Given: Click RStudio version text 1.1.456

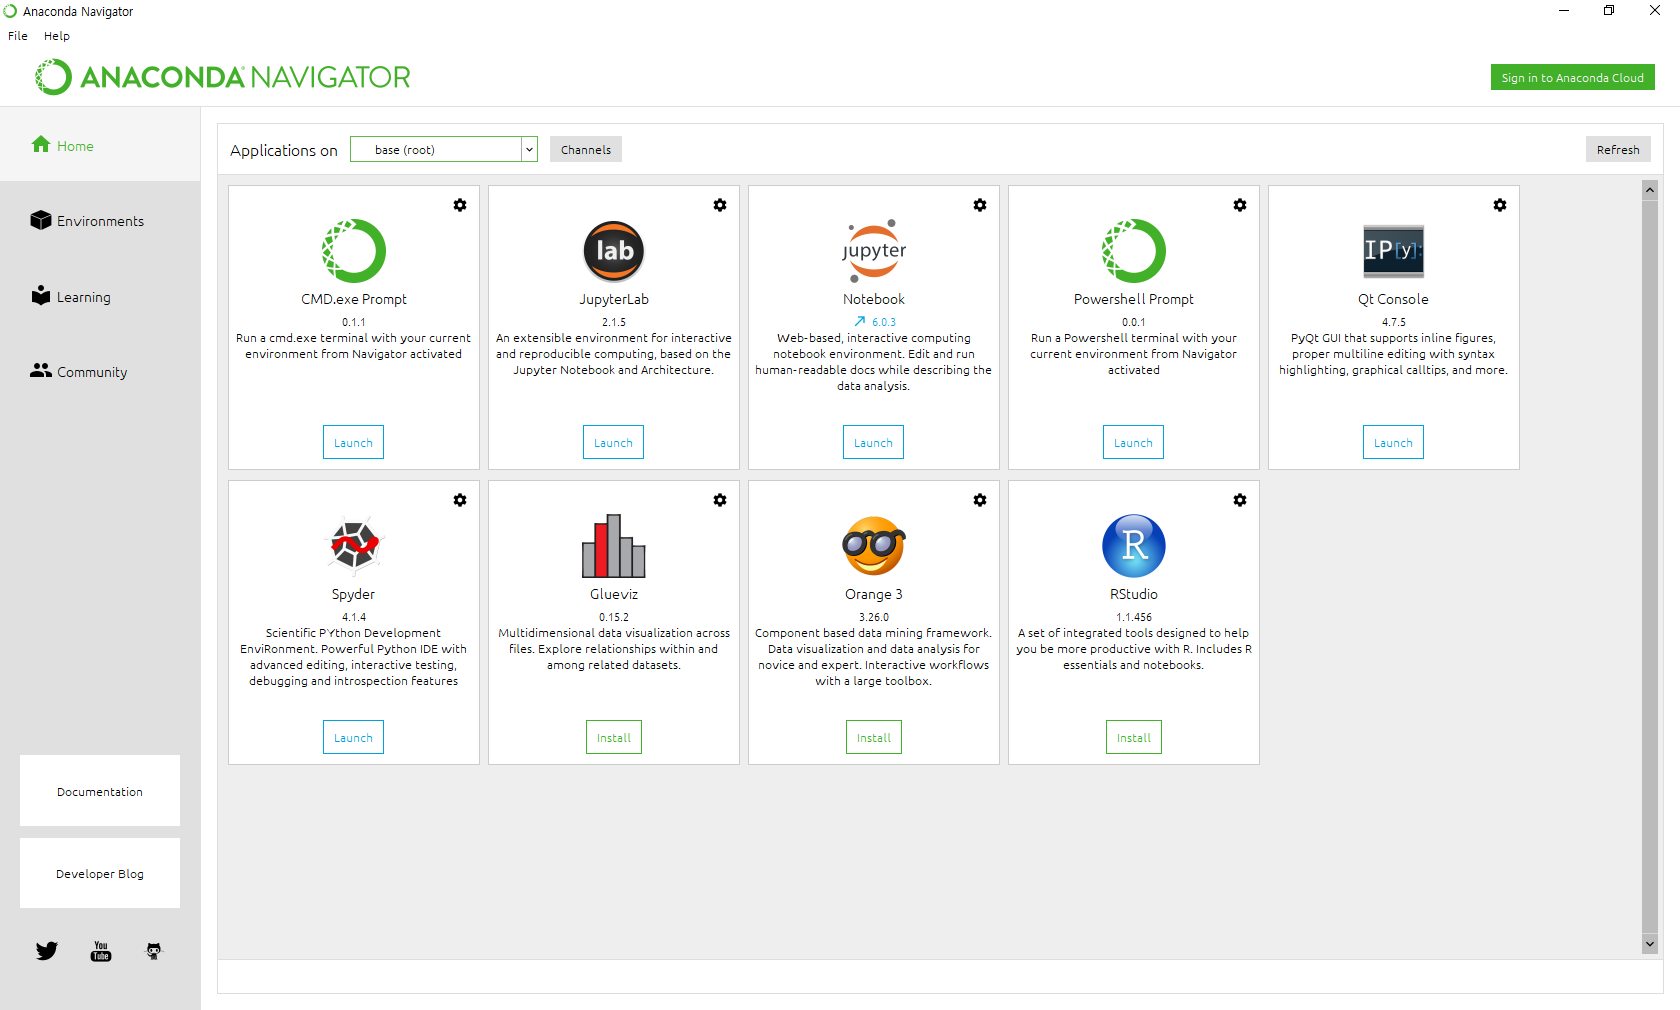Looking at the screenshot, I should pos(1134,617).
